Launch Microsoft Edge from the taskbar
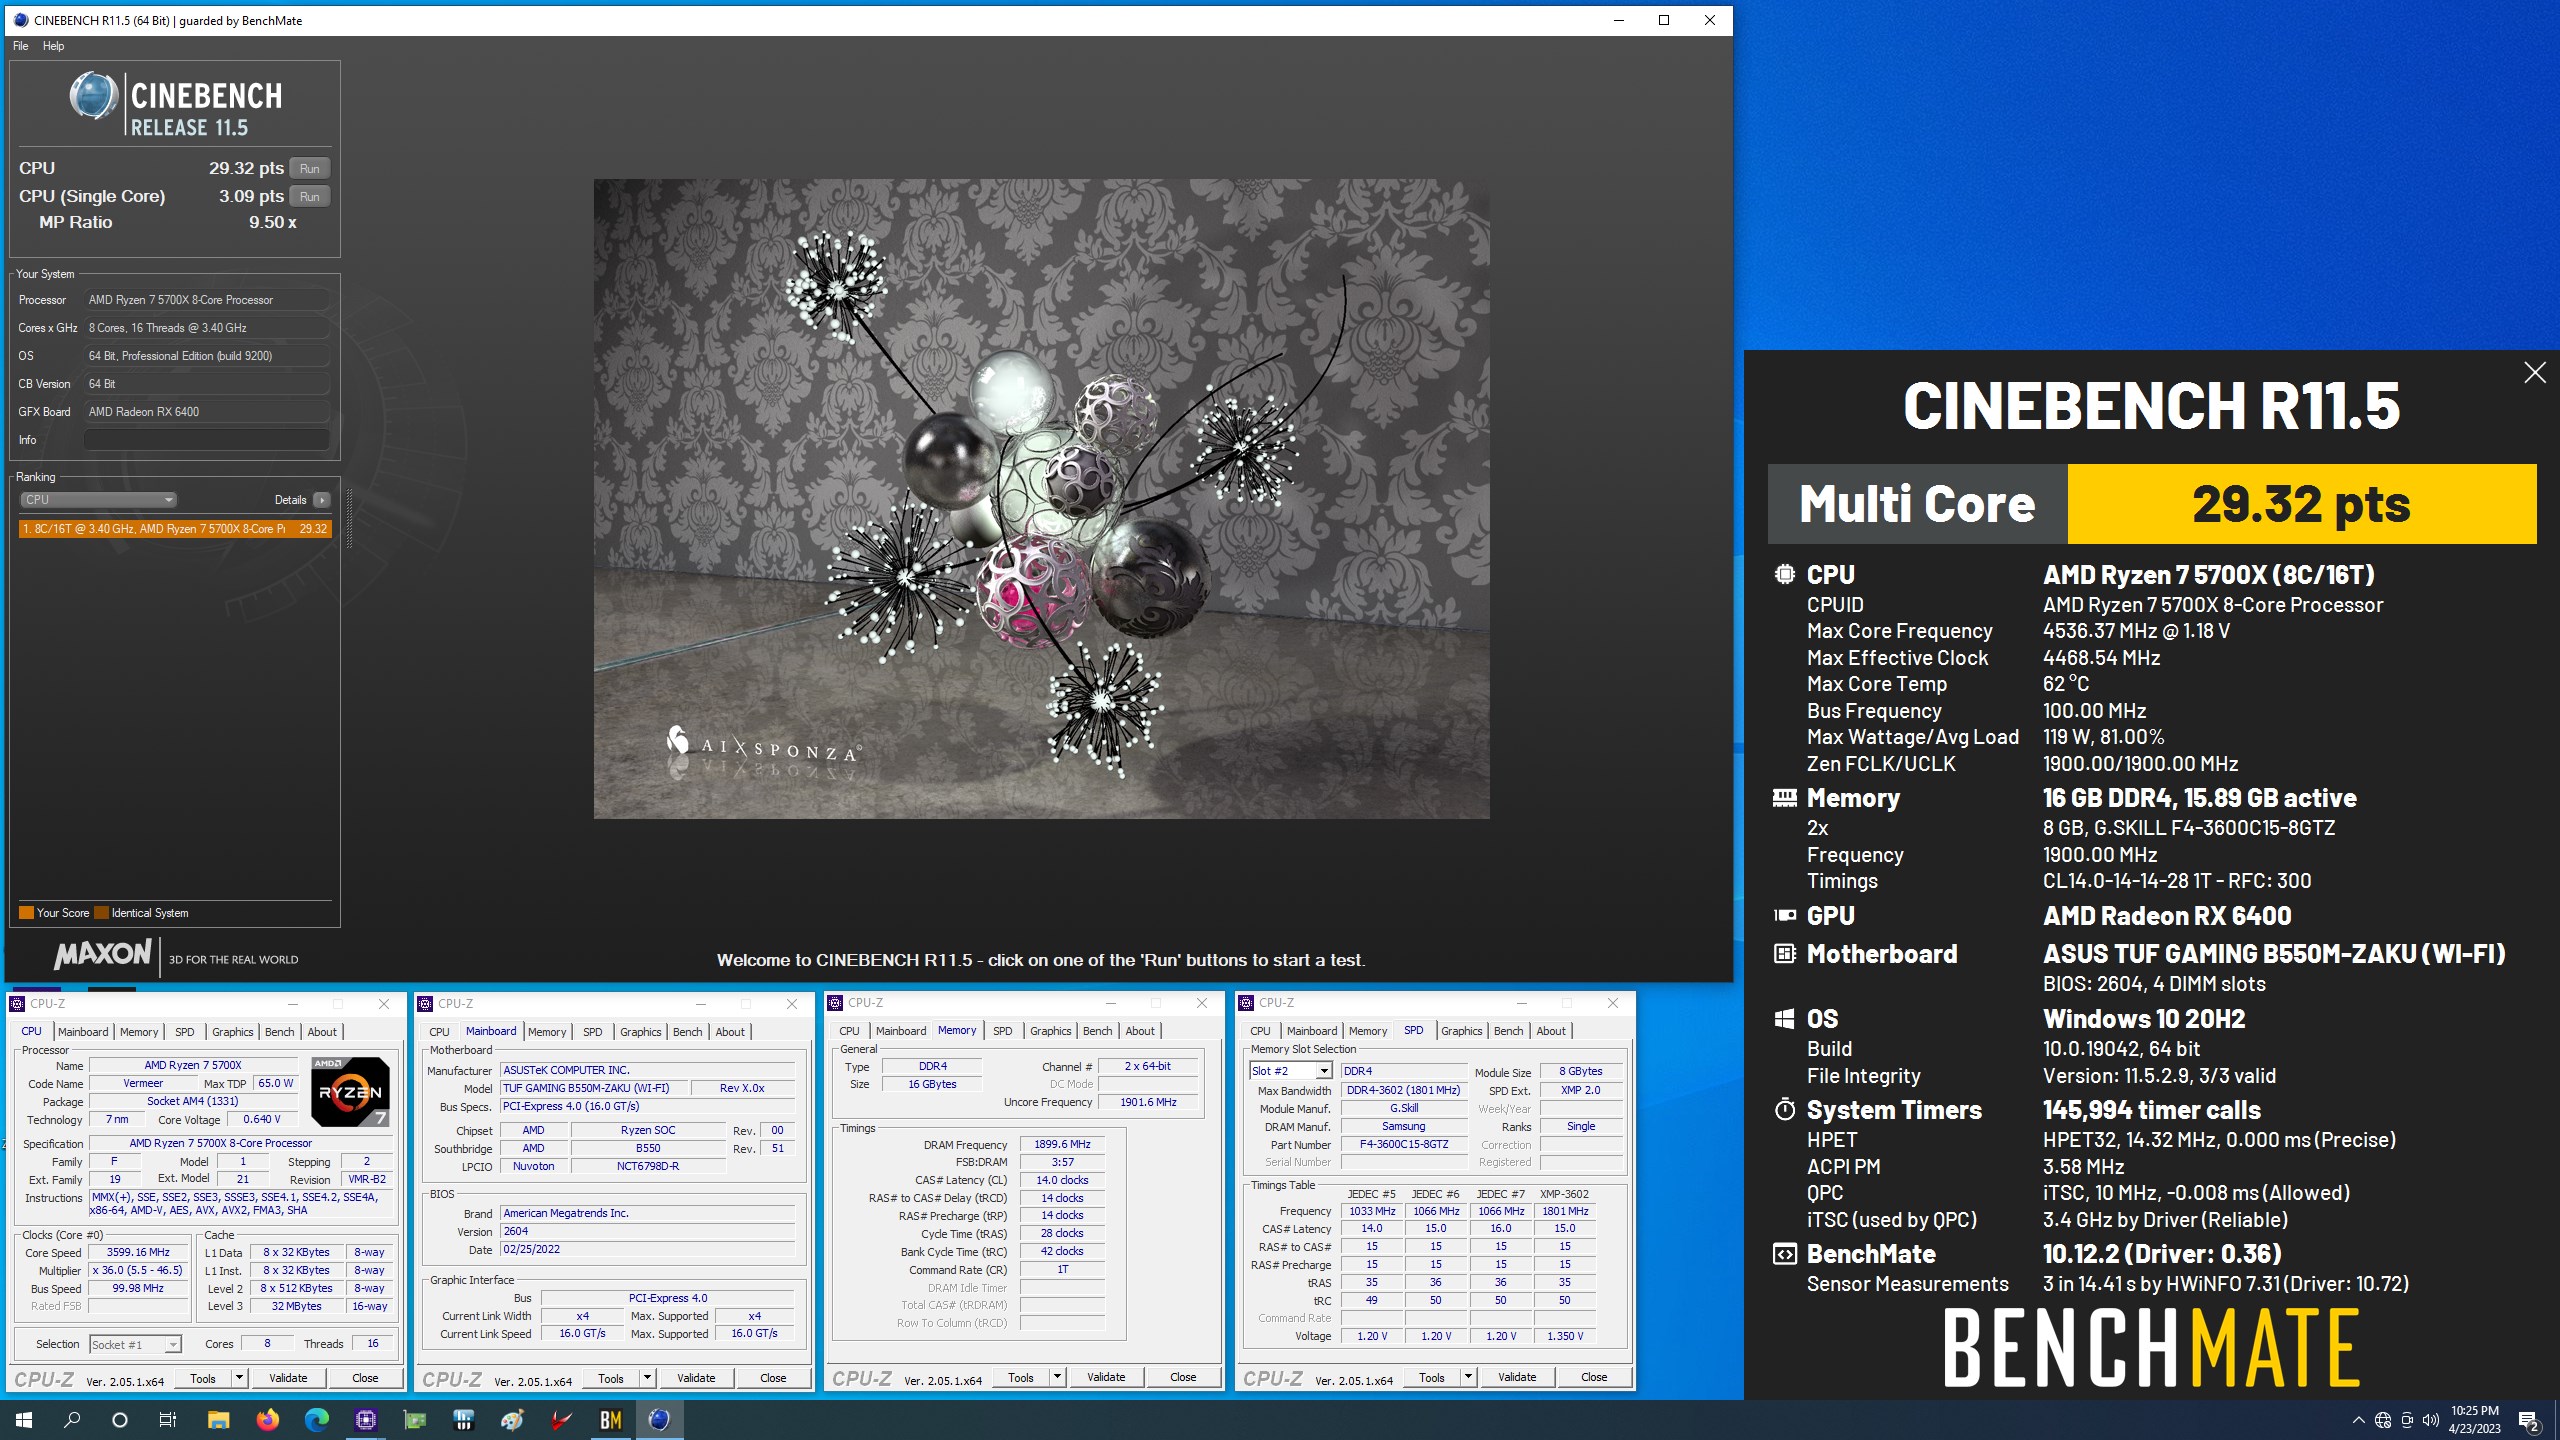 (x=316, y=1419)
